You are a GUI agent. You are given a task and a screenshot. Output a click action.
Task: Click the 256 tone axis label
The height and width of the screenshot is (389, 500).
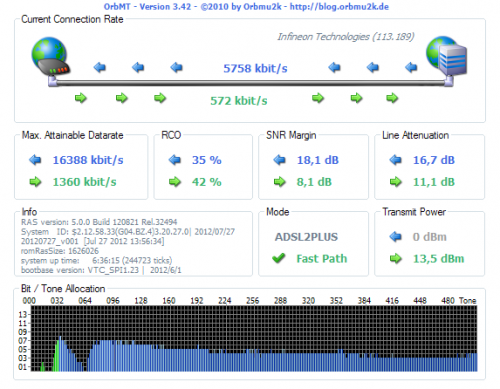[x=252, y=301]
